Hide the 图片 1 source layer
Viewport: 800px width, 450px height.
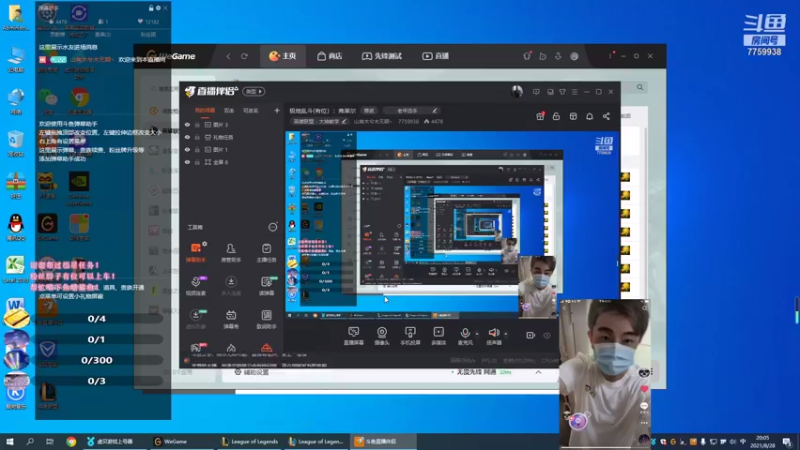[x=187, y=149]
